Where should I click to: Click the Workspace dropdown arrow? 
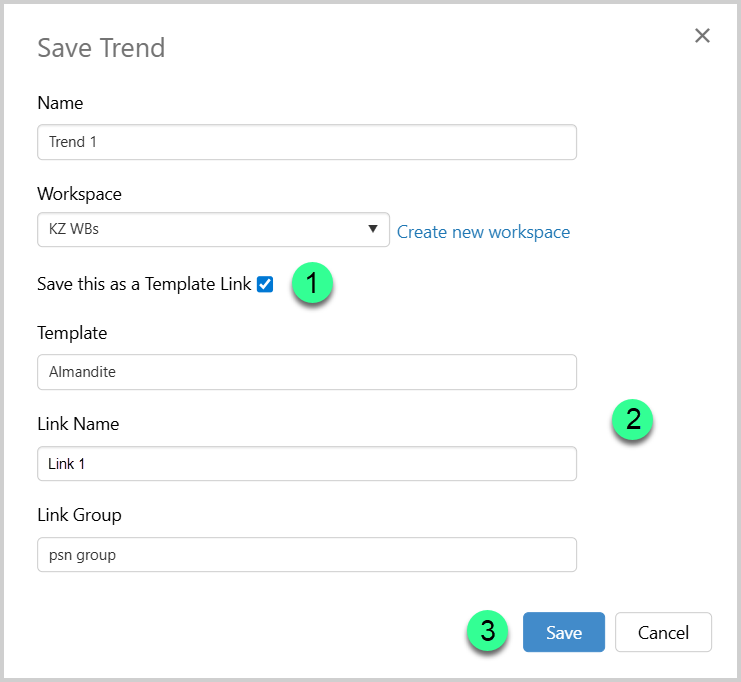pyautogui.click(x=373, y=229)
